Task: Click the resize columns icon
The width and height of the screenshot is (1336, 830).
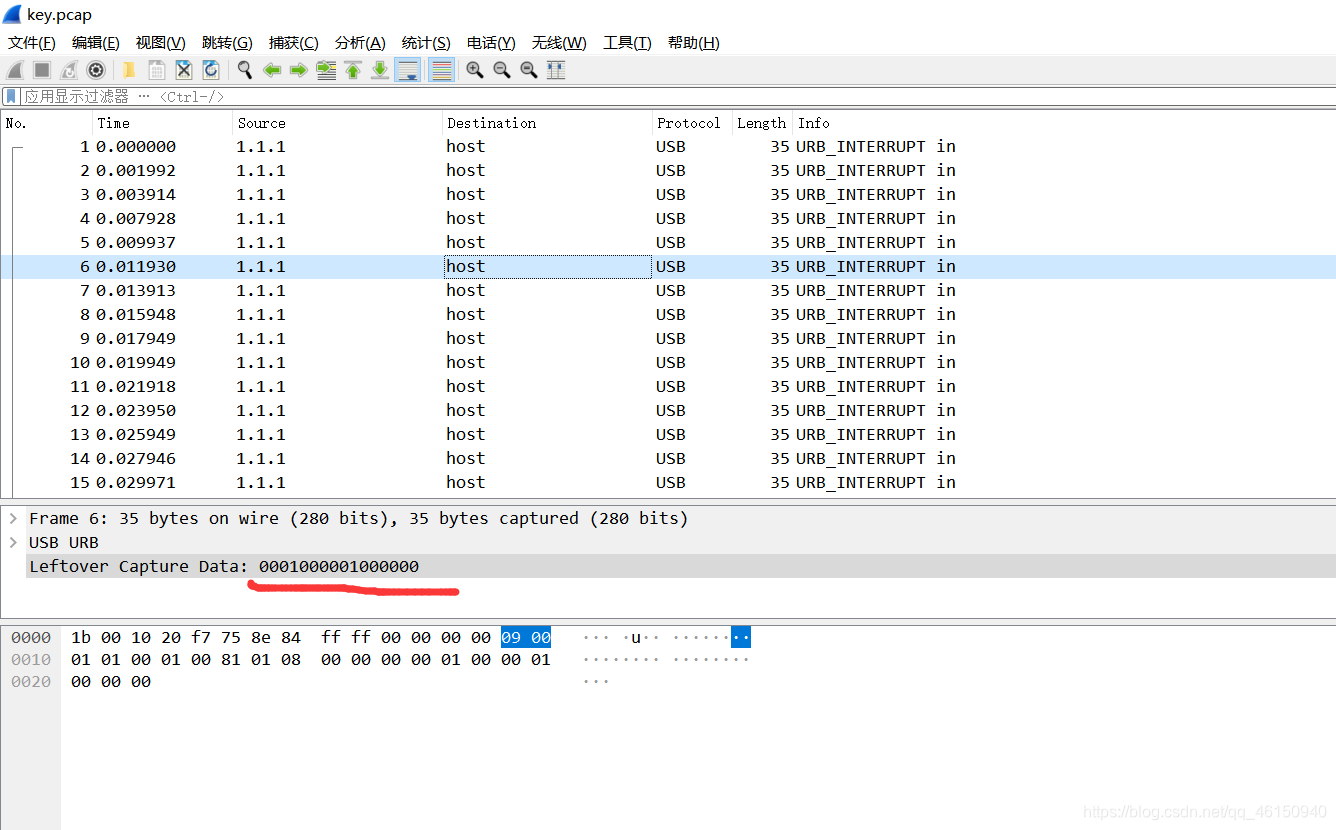Action: click(x=556, y=70)
